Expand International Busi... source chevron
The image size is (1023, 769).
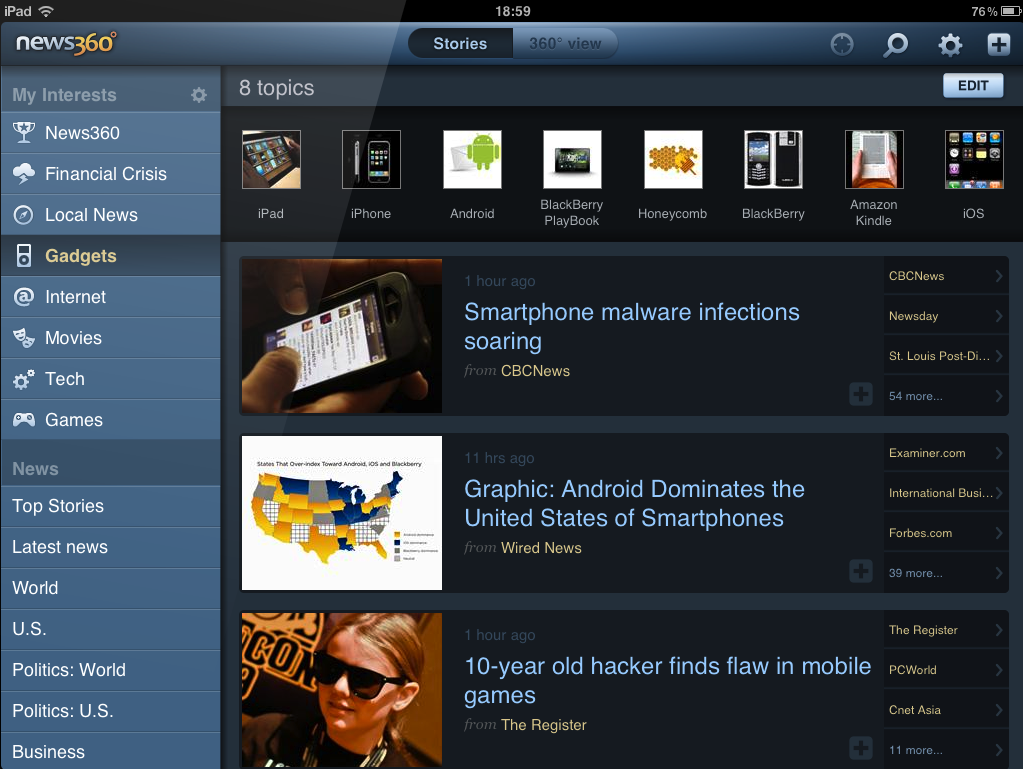click(x=998, y=493)
